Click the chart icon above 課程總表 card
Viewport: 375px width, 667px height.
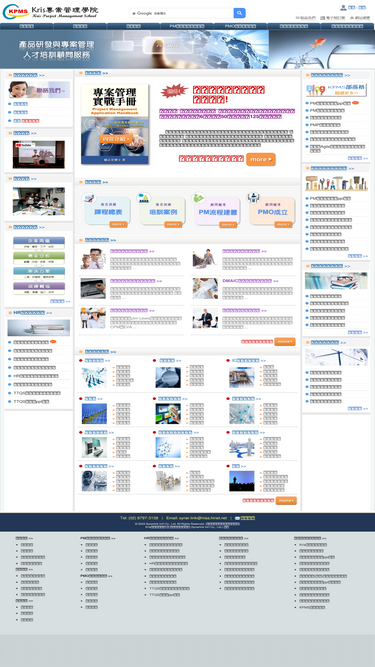pyautogui.click(x=89, y=198)
